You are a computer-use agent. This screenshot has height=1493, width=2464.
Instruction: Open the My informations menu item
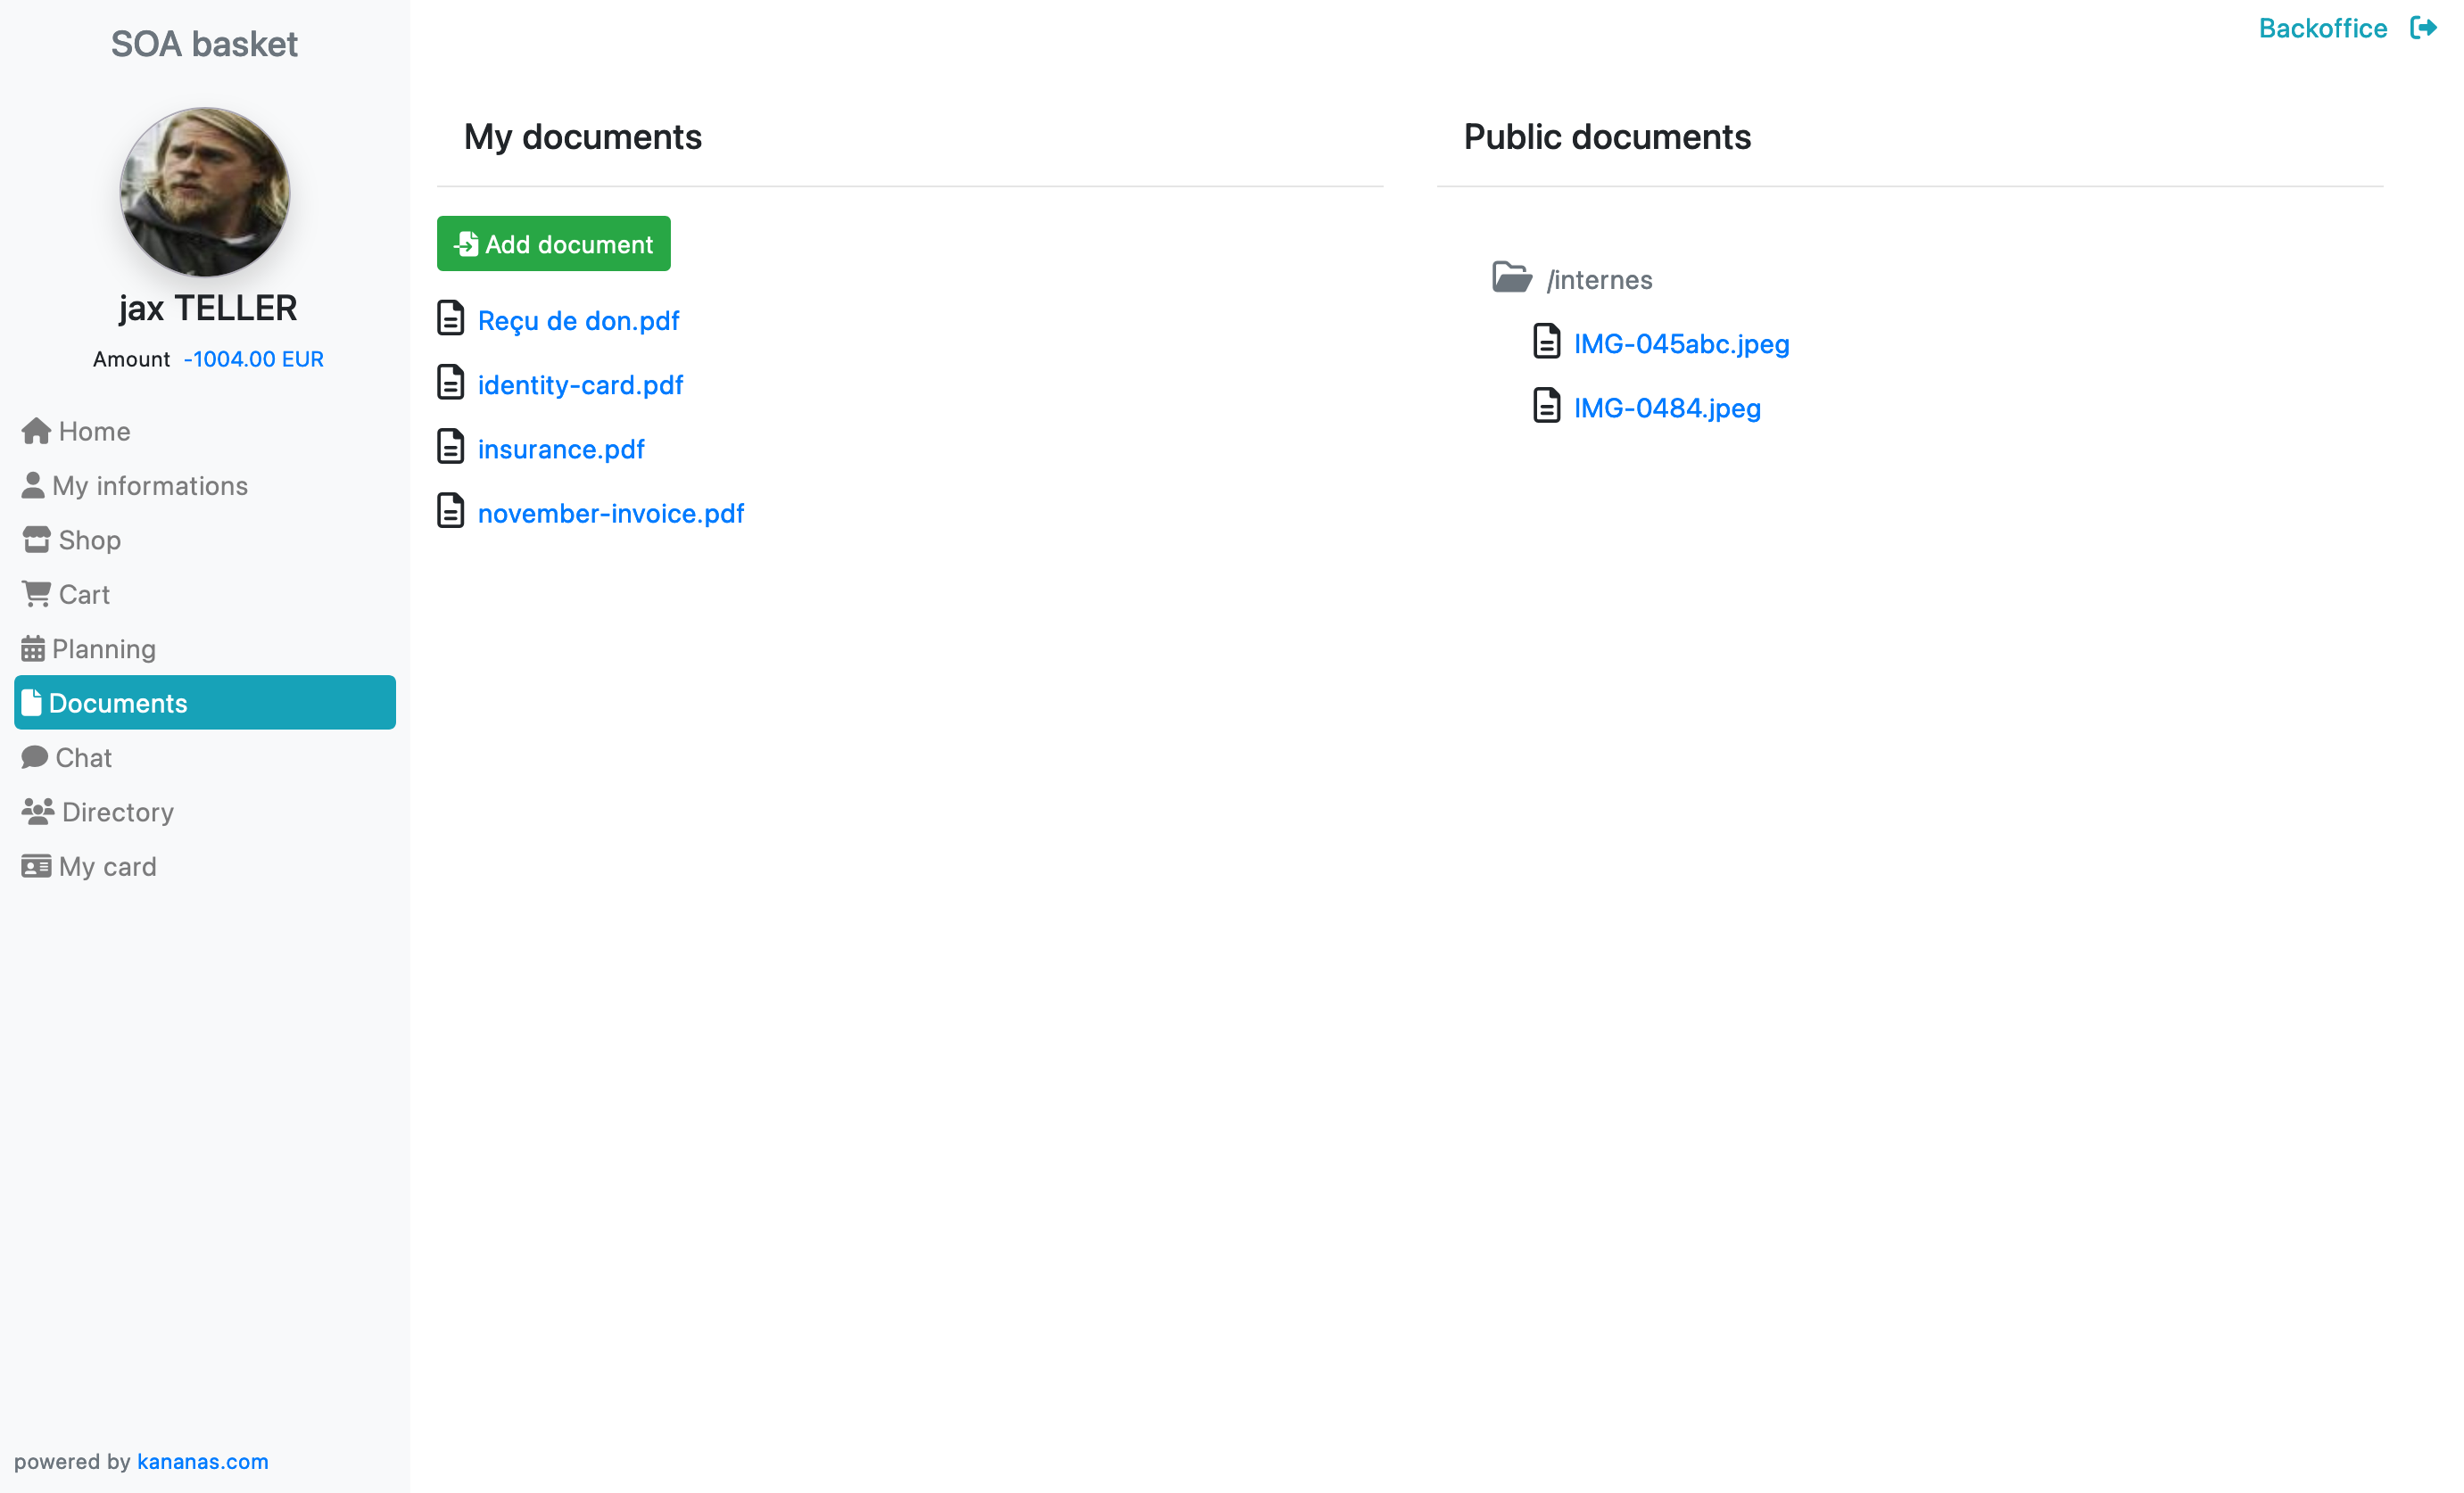click(205, 485)
